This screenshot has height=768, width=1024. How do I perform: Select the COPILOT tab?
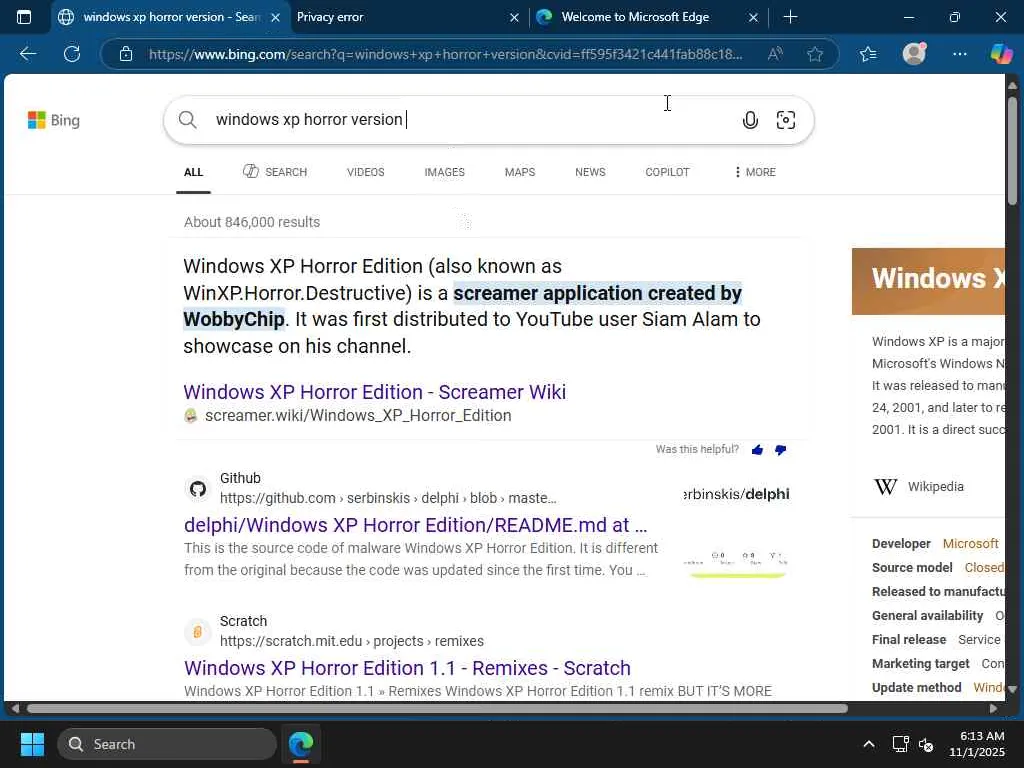667,172
